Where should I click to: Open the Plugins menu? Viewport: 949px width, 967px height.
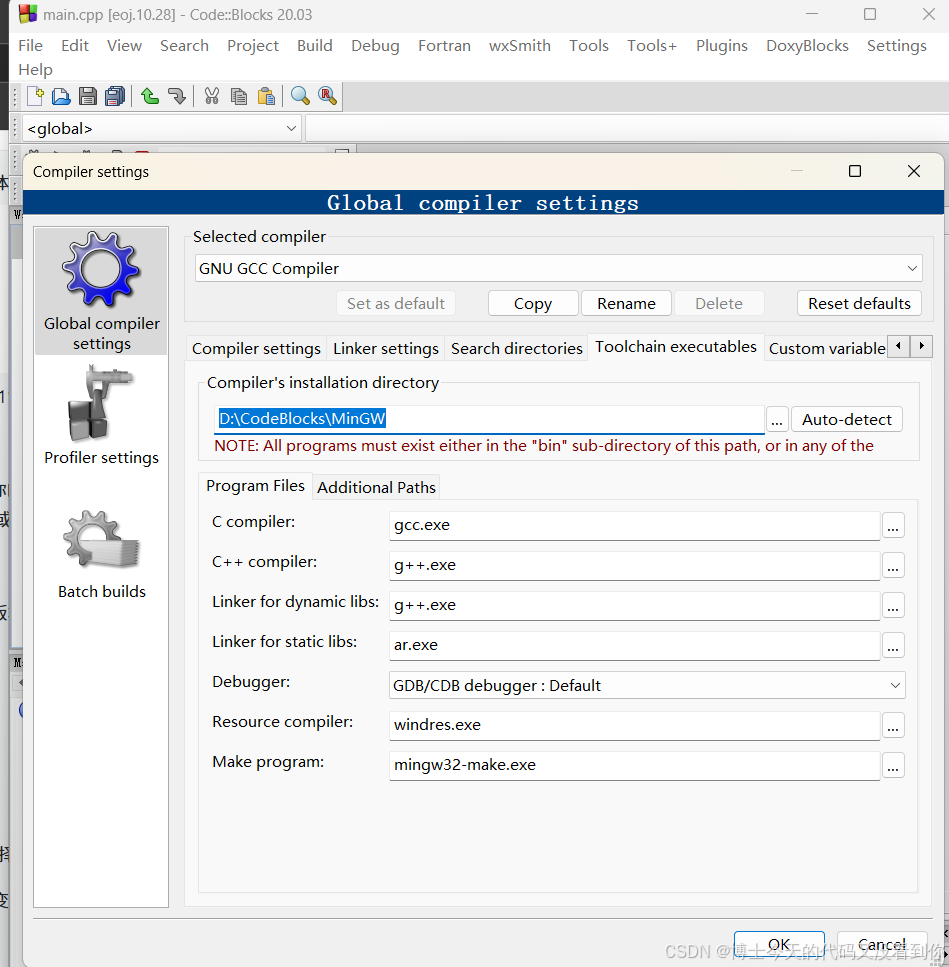click(721, 46)
